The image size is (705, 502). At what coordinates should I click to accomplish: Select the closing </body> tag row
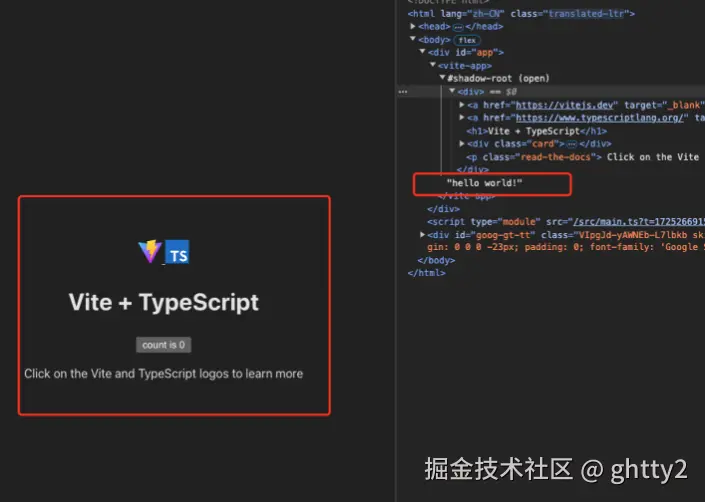point(436,260)
